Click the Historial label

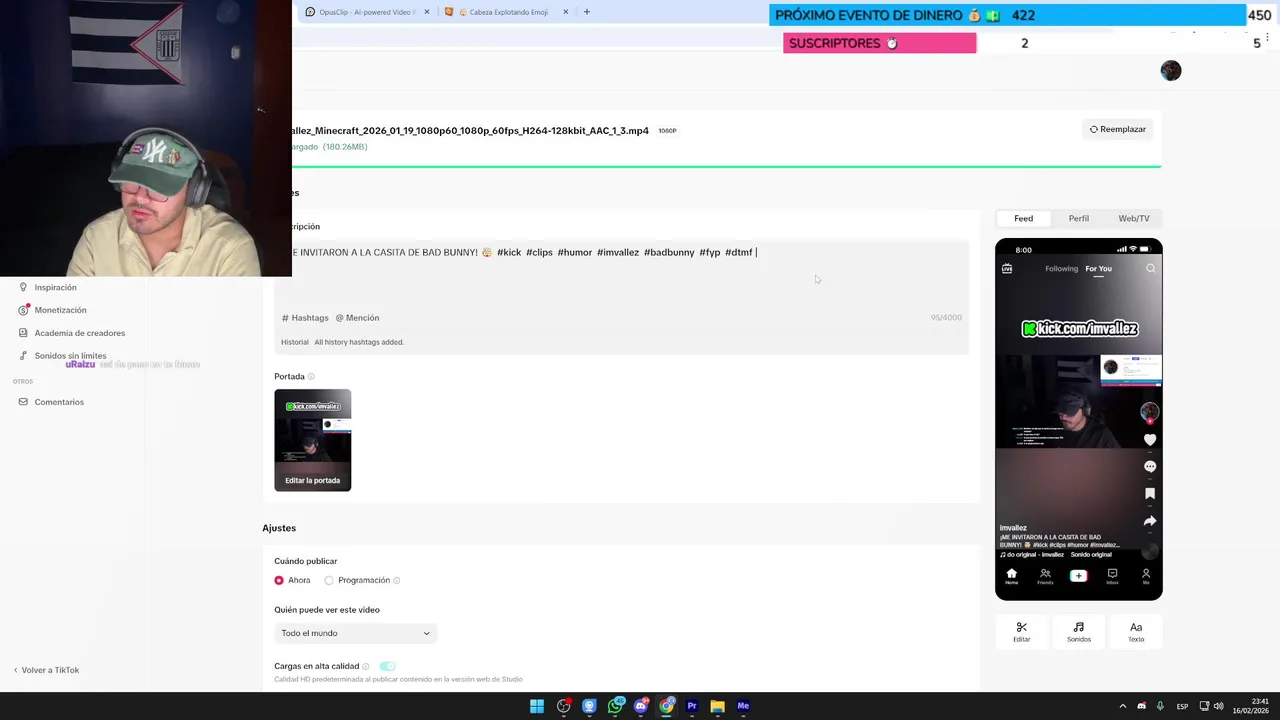[x=295, y=342]
